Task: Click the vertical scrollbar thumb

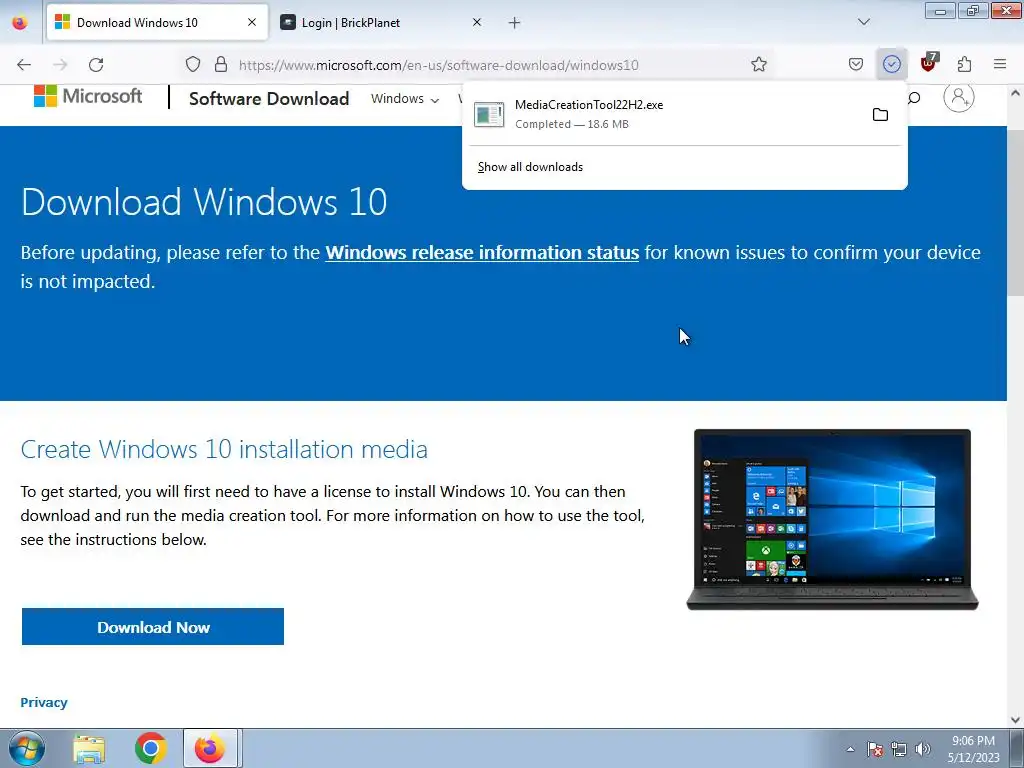Action: pos(1016,212)
